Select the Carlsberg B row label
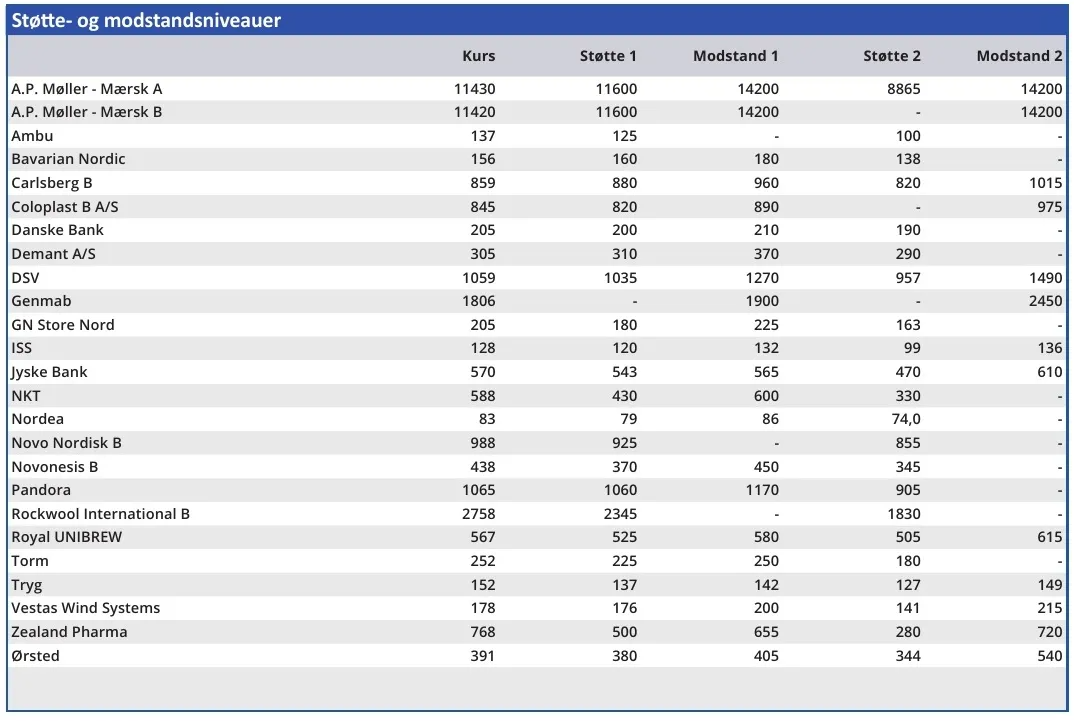 pyautogui.click(x=52, y=183)
